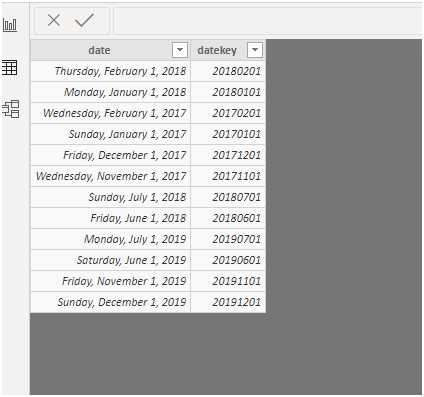This screenshot has height=397, width=424.
Task: Open the datekey column filter dropdown
Action: tap(255, 50)
